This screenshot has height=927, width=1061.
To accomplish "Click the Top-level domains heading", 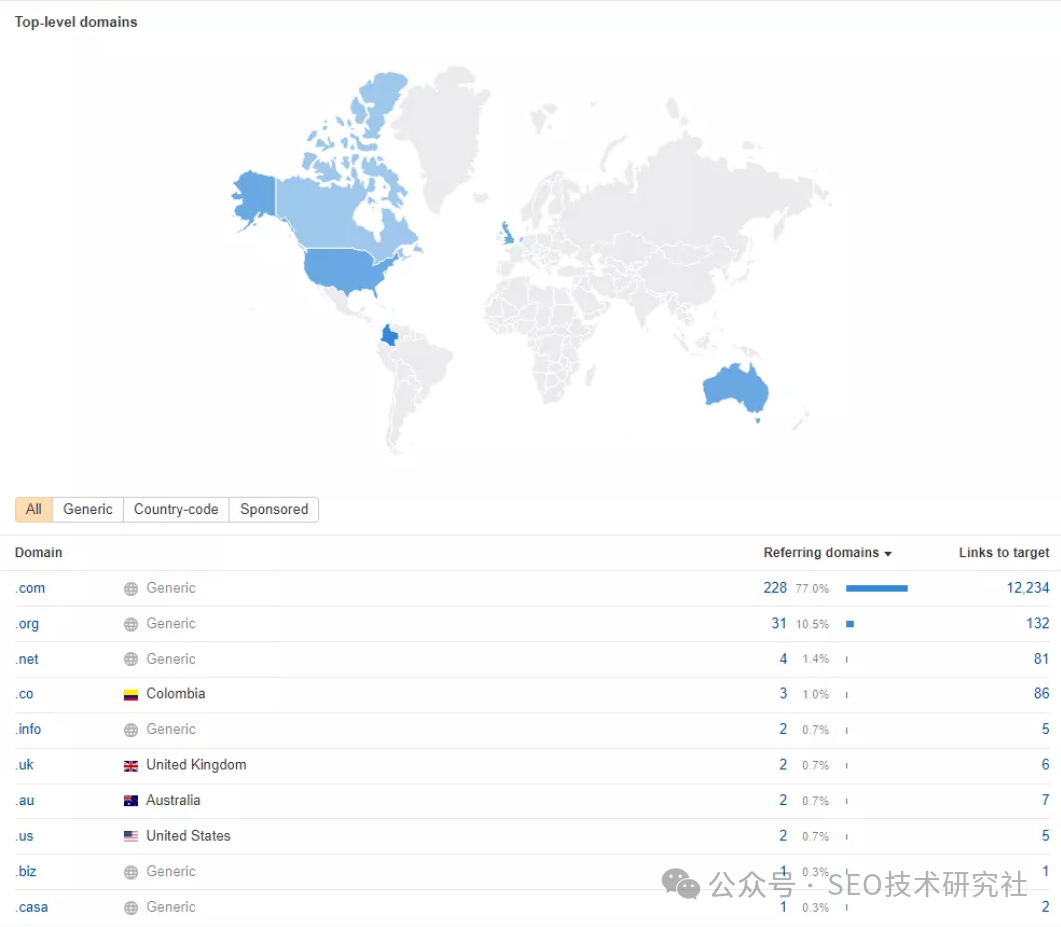I will 76,22.
